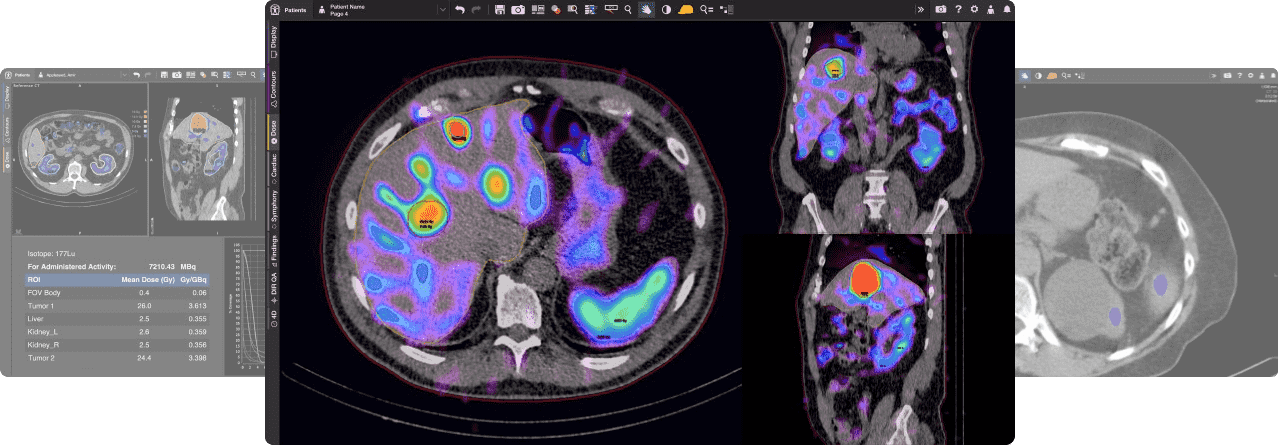Screen dimensions: 1278x445
Task: Click the grid settings icon in toolbar
Action: click(x=589, y=9)
